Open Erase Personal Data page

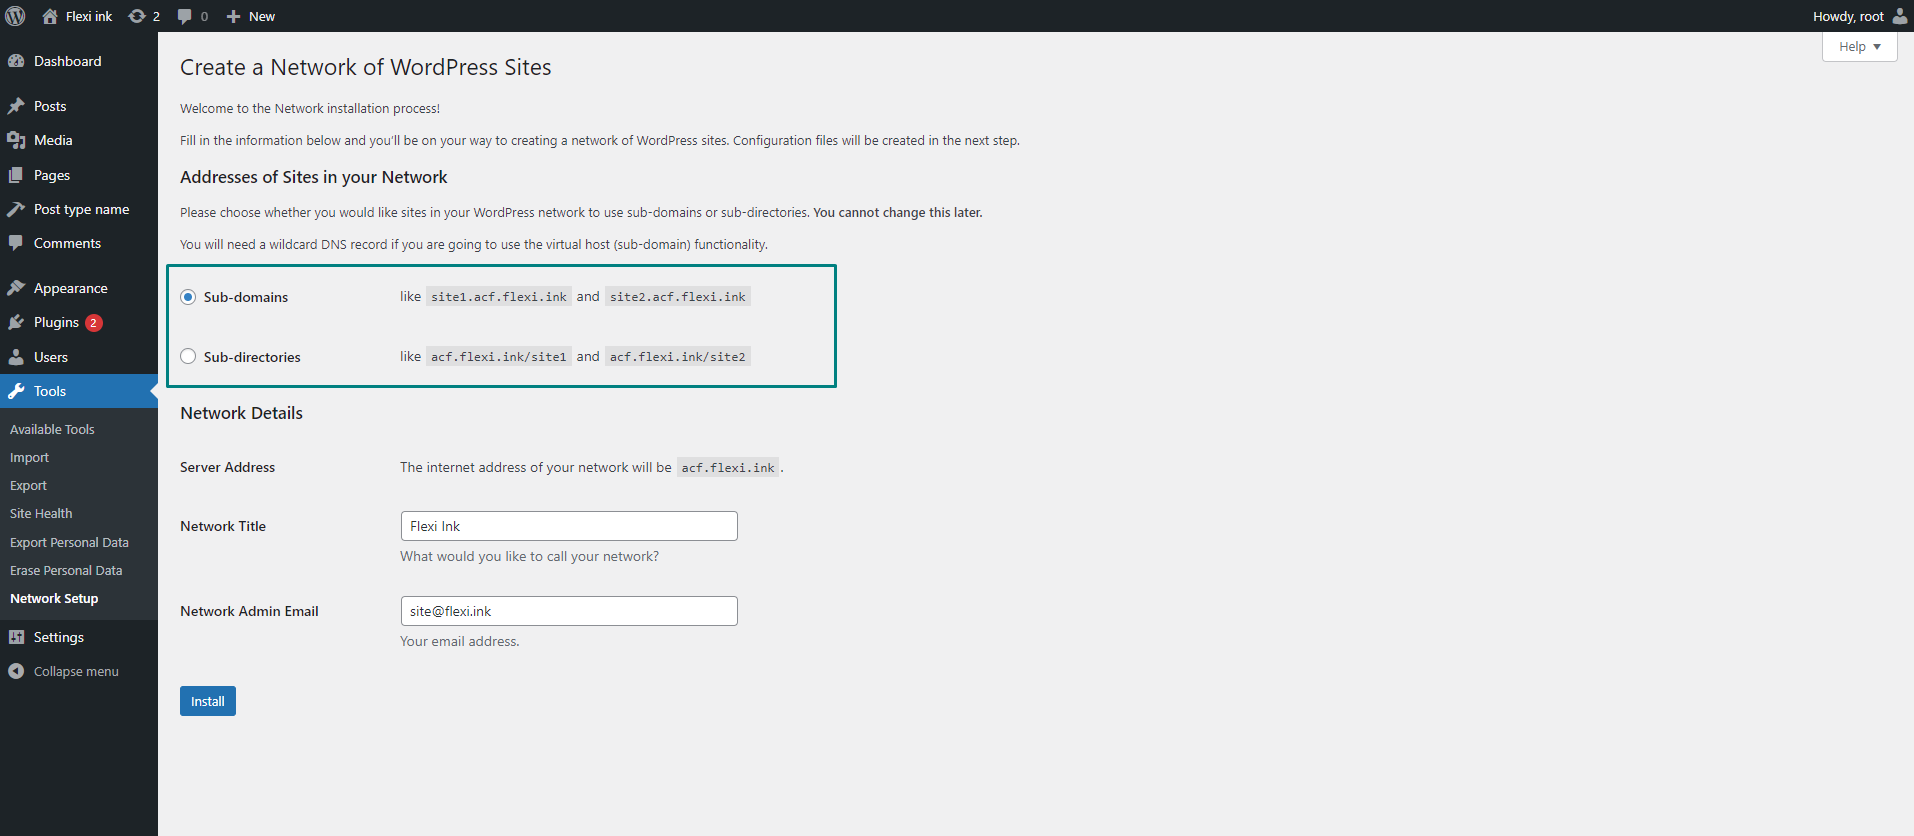point(66,570)
